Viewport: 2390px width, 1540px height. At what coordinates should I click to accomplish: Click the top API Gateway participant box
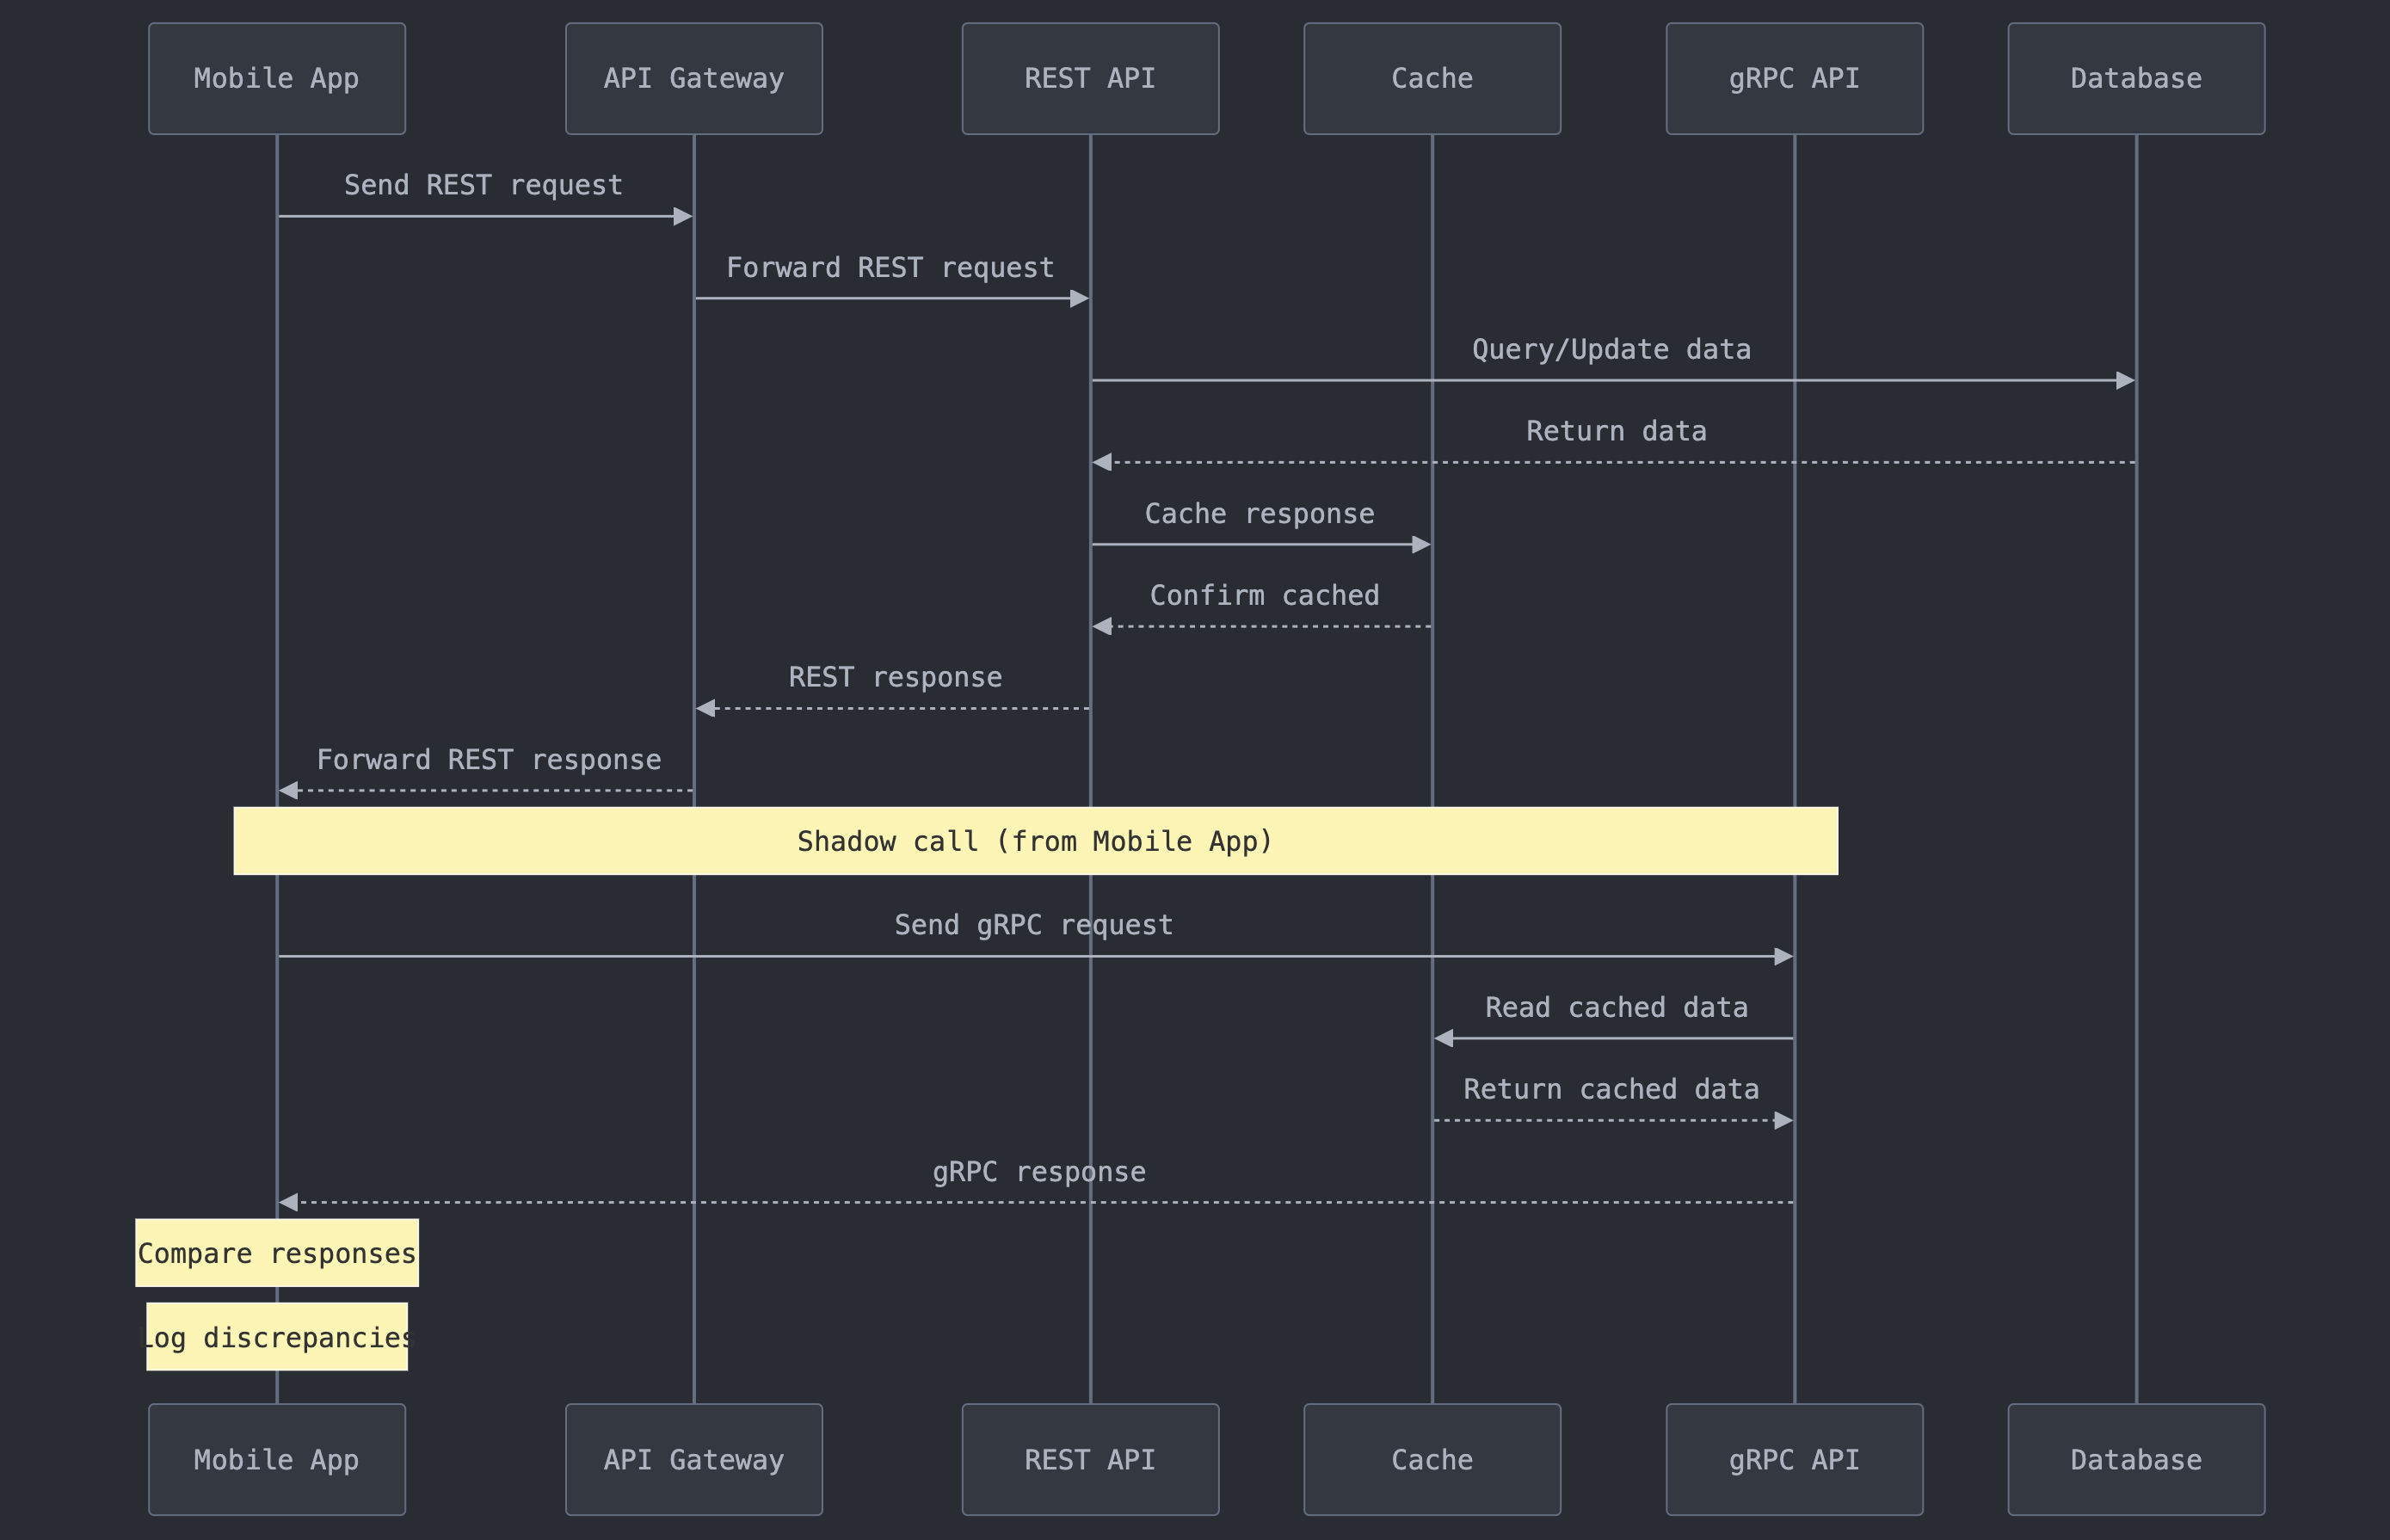point(693,79)
